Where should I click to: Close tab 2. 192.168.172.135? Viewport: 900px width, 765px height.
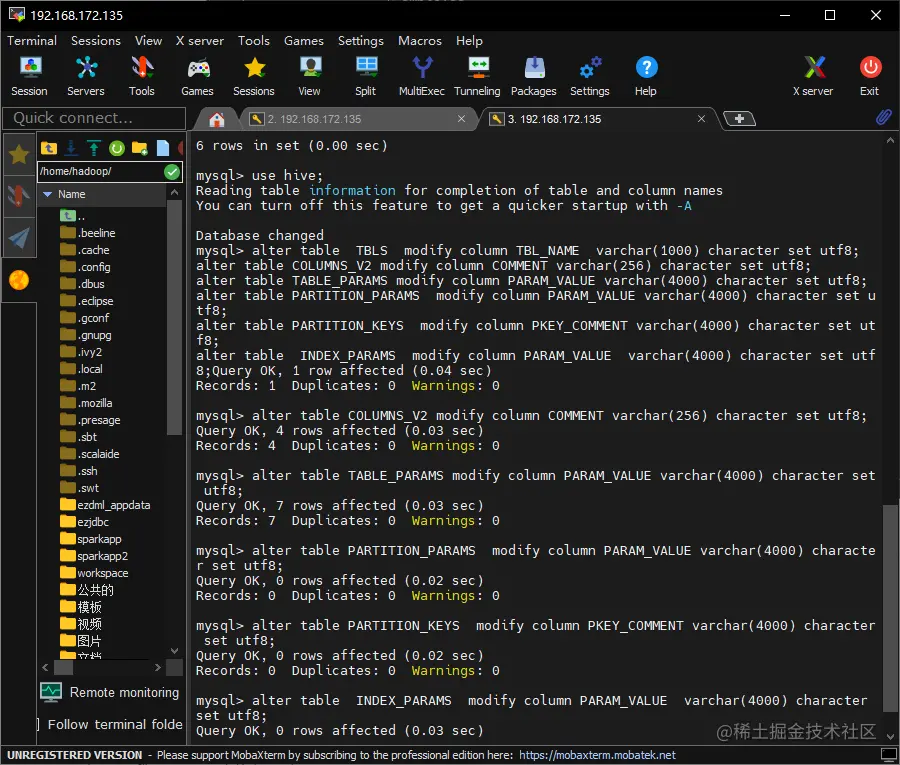click(461, 119)
